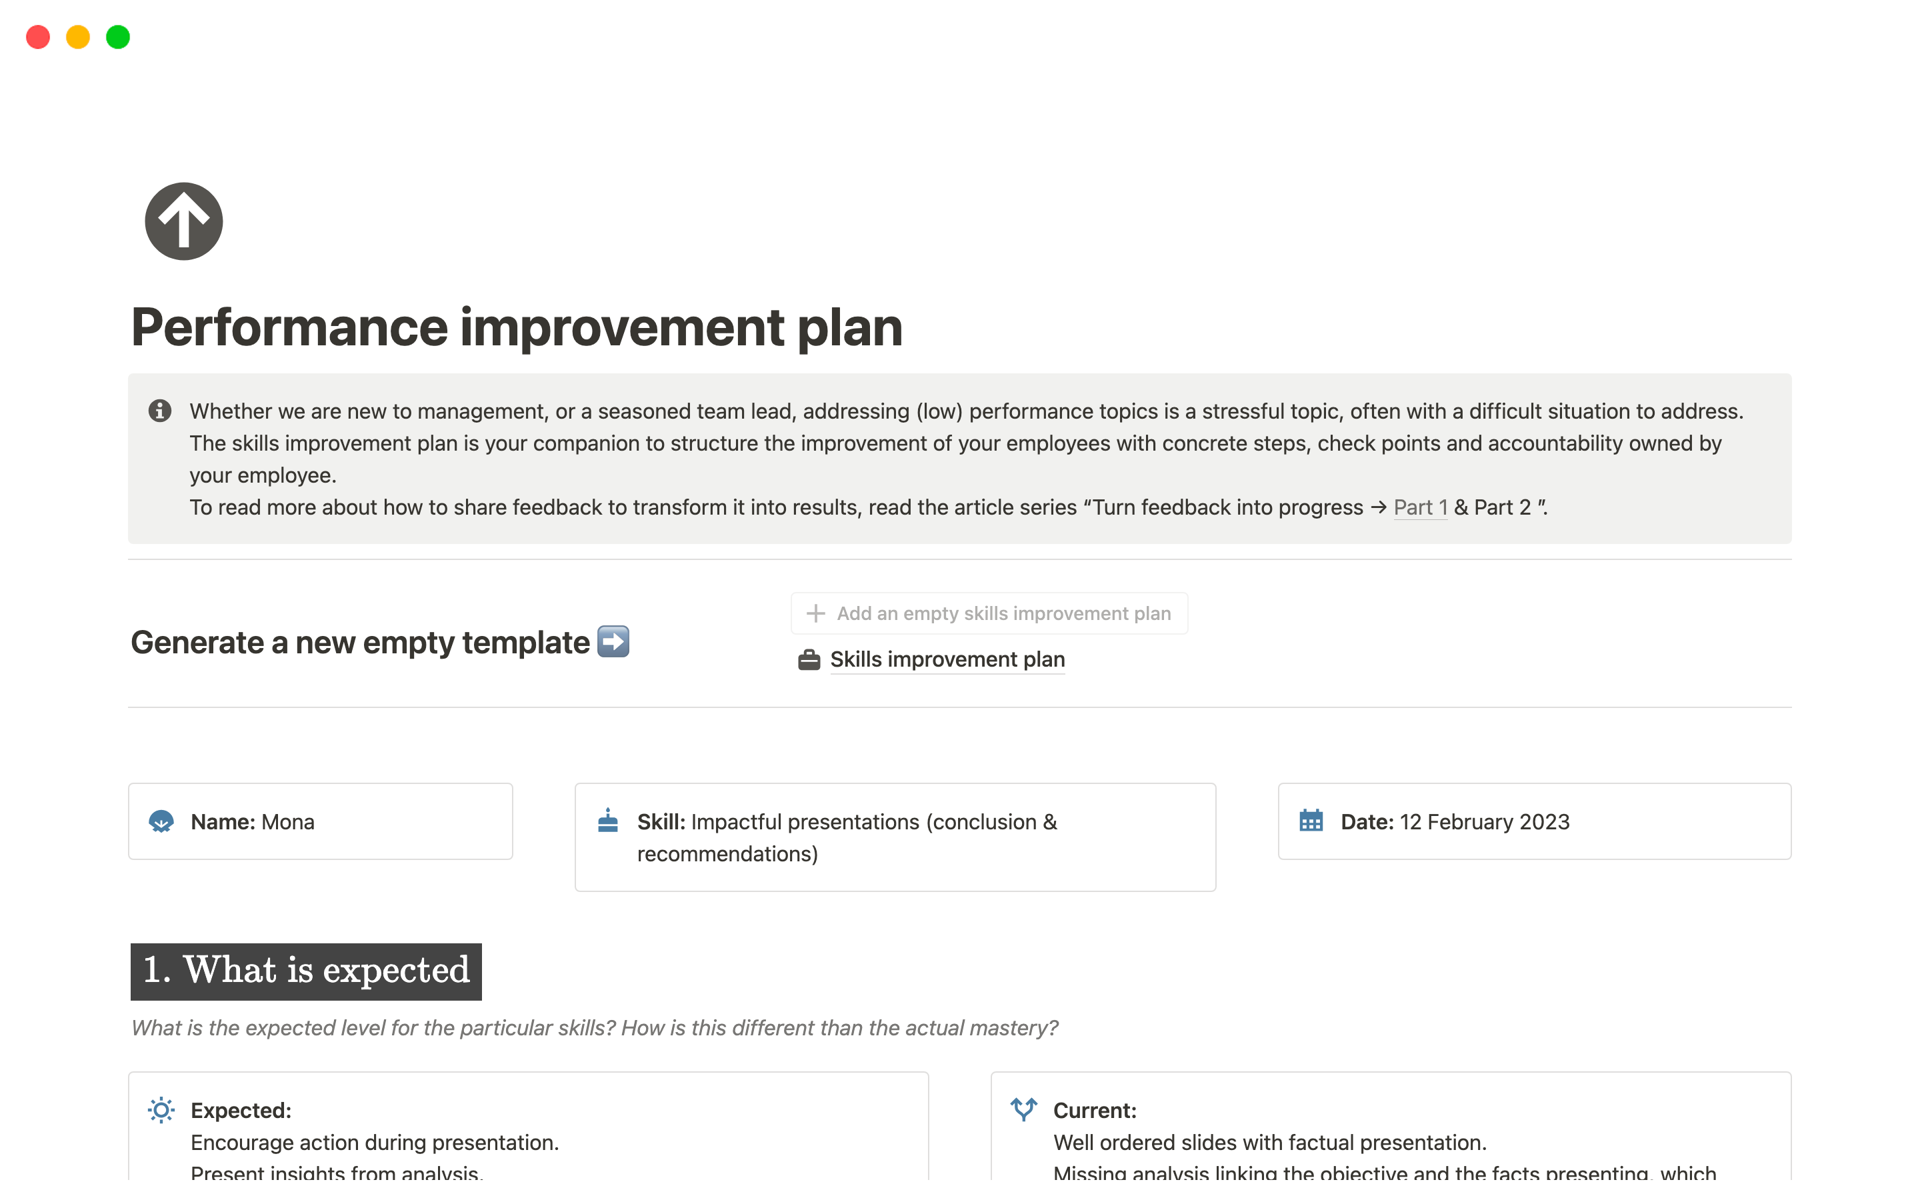1920x1200 pixels.
Task: Click the icon beside the Skill field
Action: [608, 820]
